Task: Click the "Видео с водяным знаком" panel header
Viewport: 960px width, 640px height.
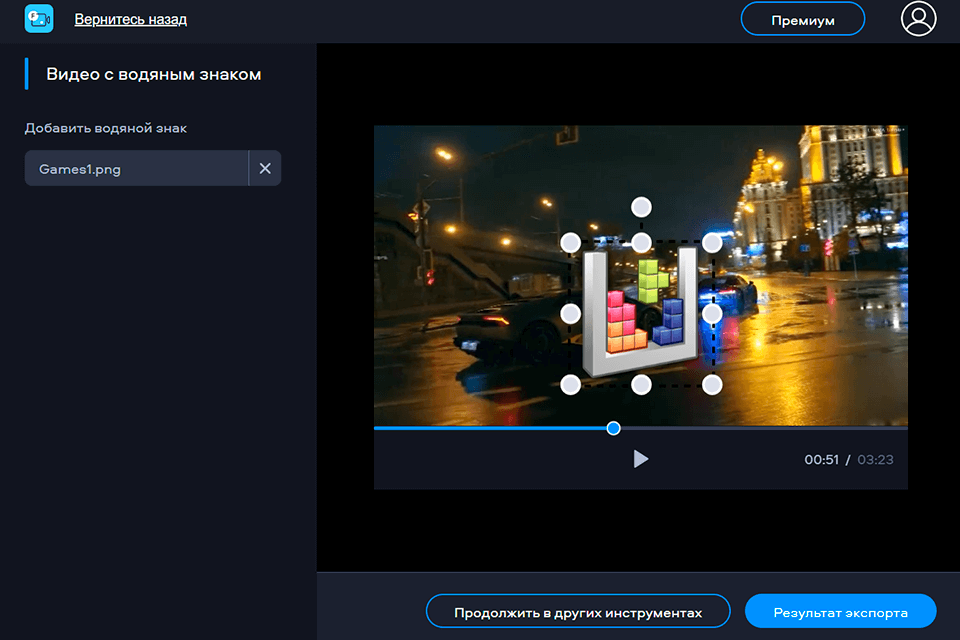Action: pos(152,74)
